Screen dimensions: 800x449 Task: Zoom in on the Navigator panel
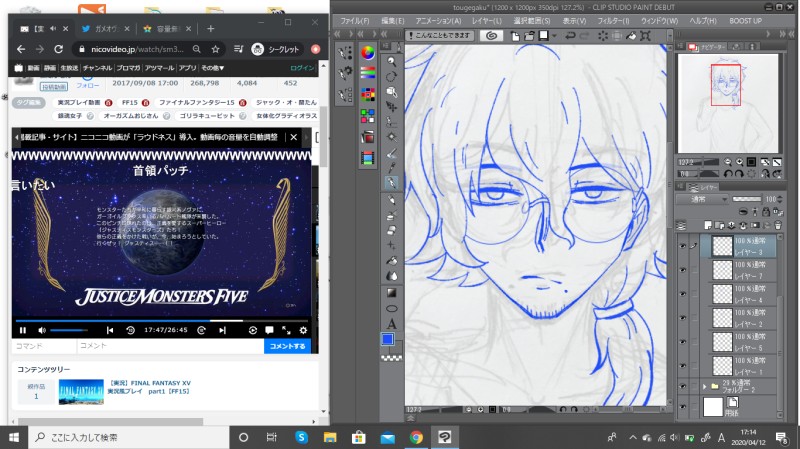(x=739, y=162)
